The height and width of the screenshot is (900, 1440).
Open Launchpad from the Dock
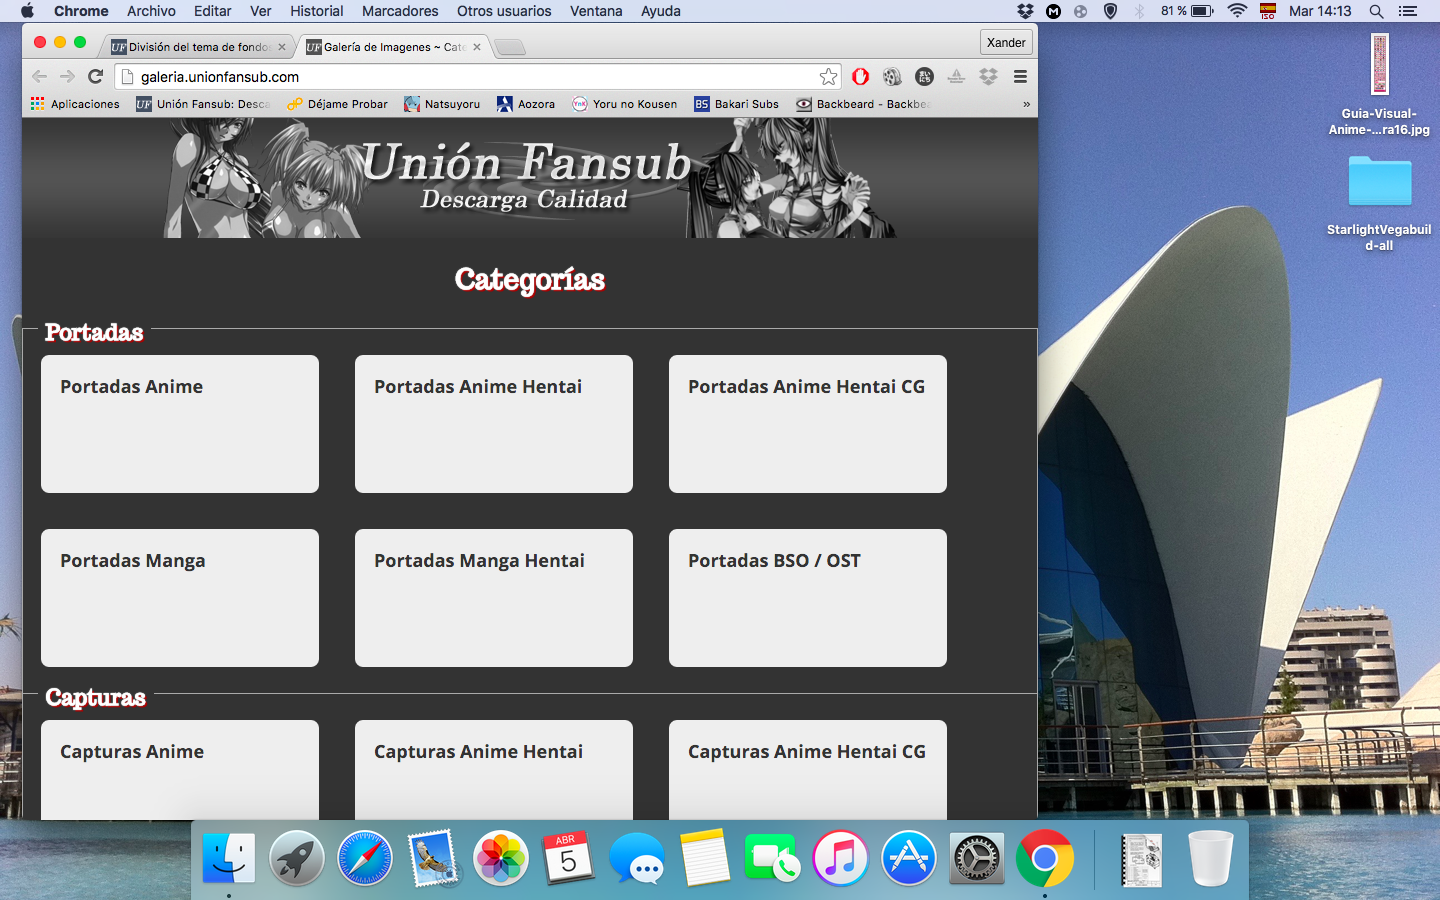coord(297,858)
